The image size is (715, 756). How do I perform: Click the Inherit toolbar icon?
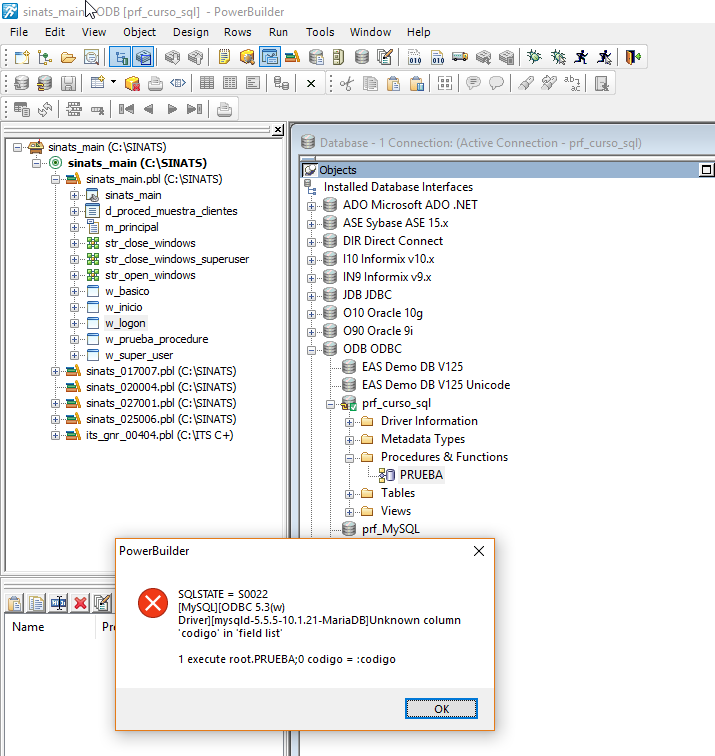(45, 57)
